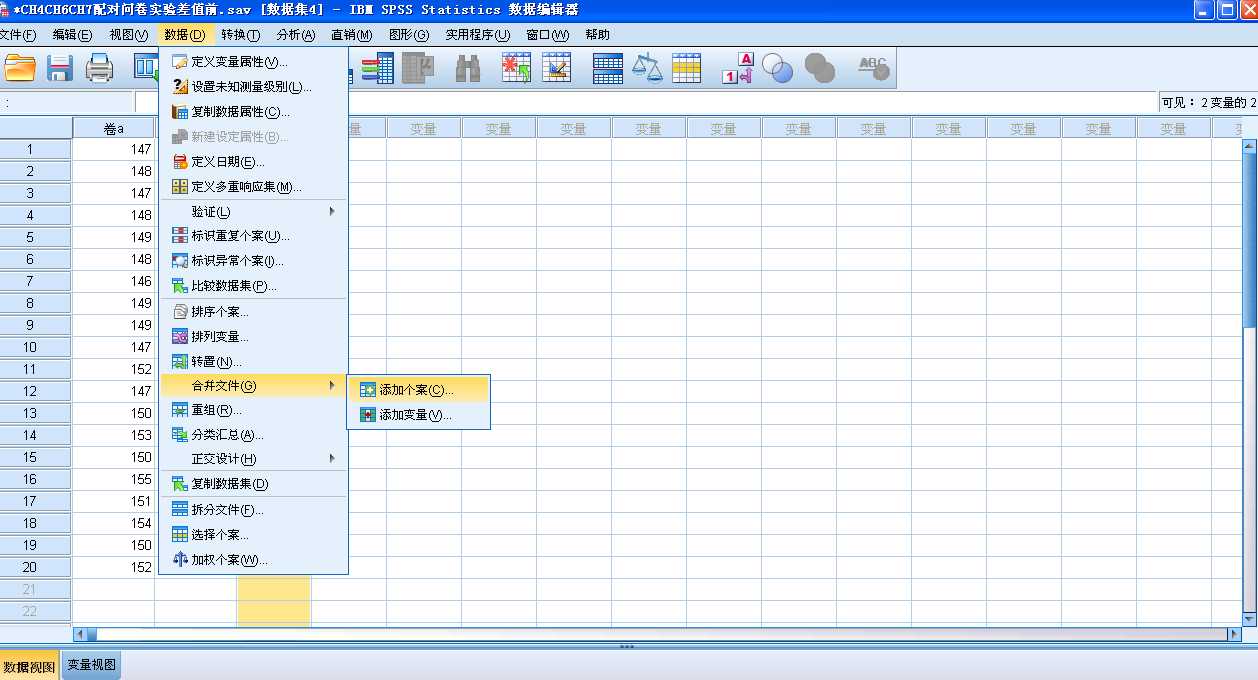Select 复制数据属性(C) menu item
Image resolution: width=1258 pixels, height=680 pixels.
(253, 112)
